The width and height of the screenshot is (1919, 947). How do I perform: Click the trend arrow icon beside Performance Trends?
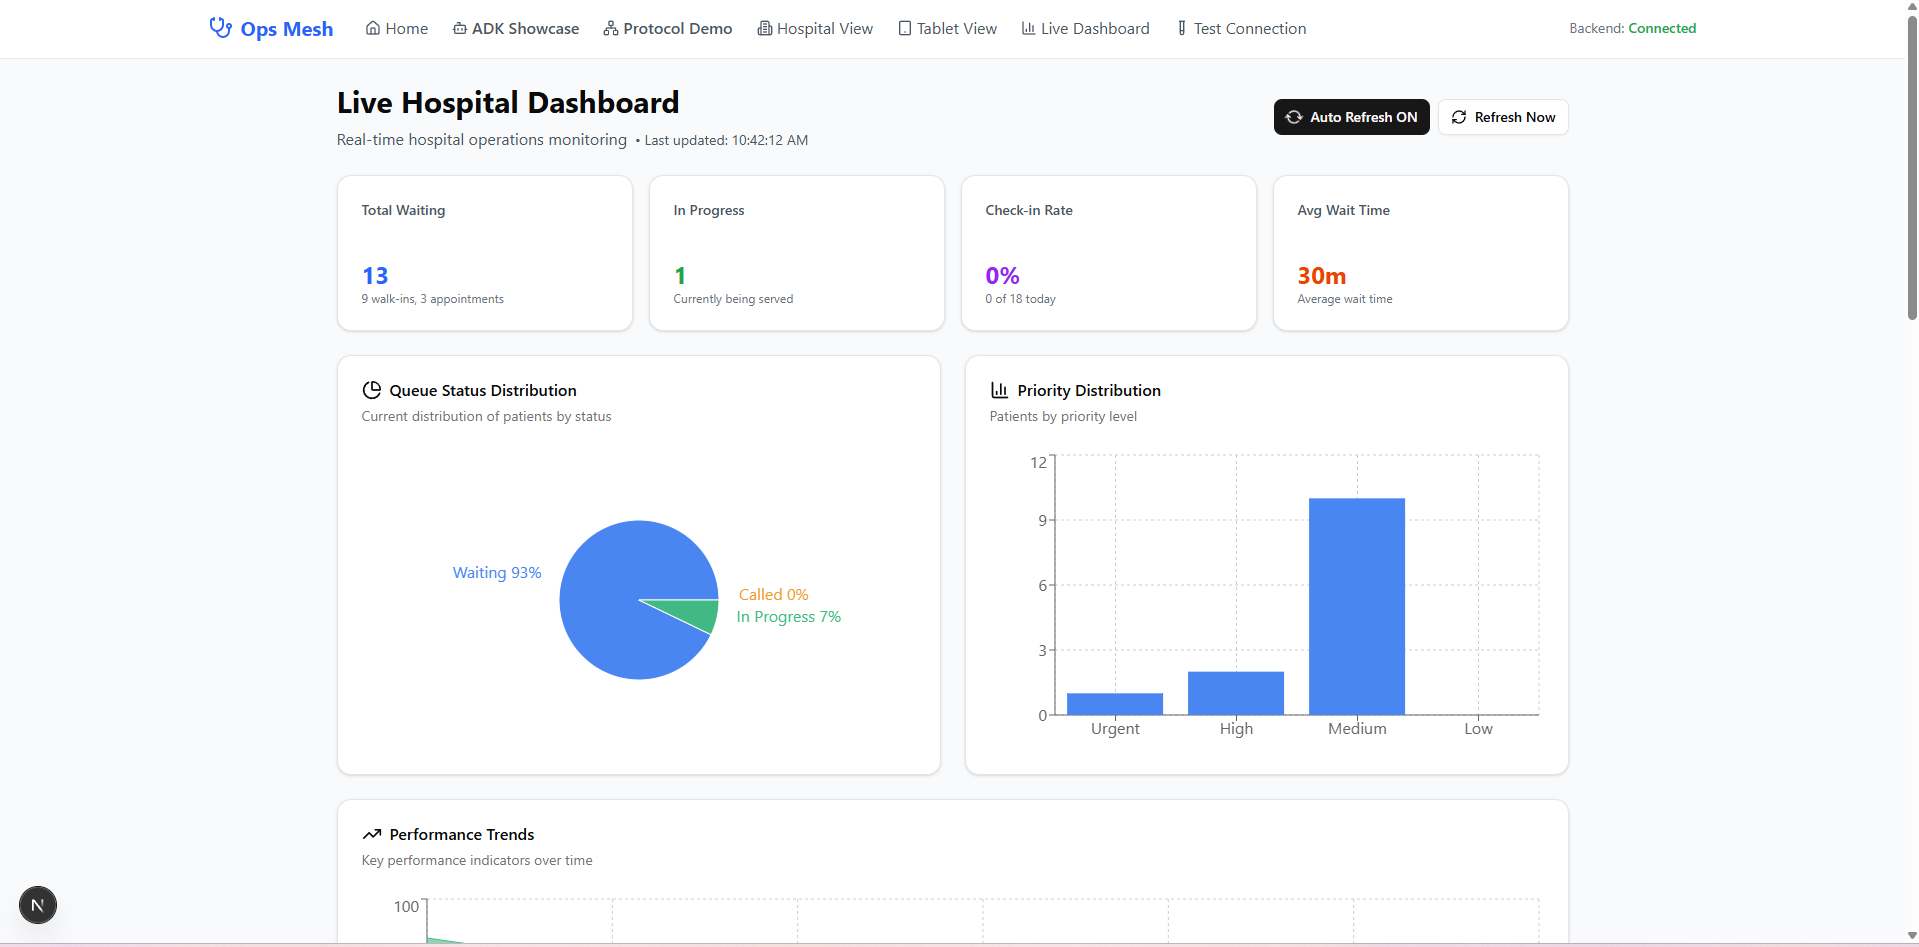click(372, 834)
